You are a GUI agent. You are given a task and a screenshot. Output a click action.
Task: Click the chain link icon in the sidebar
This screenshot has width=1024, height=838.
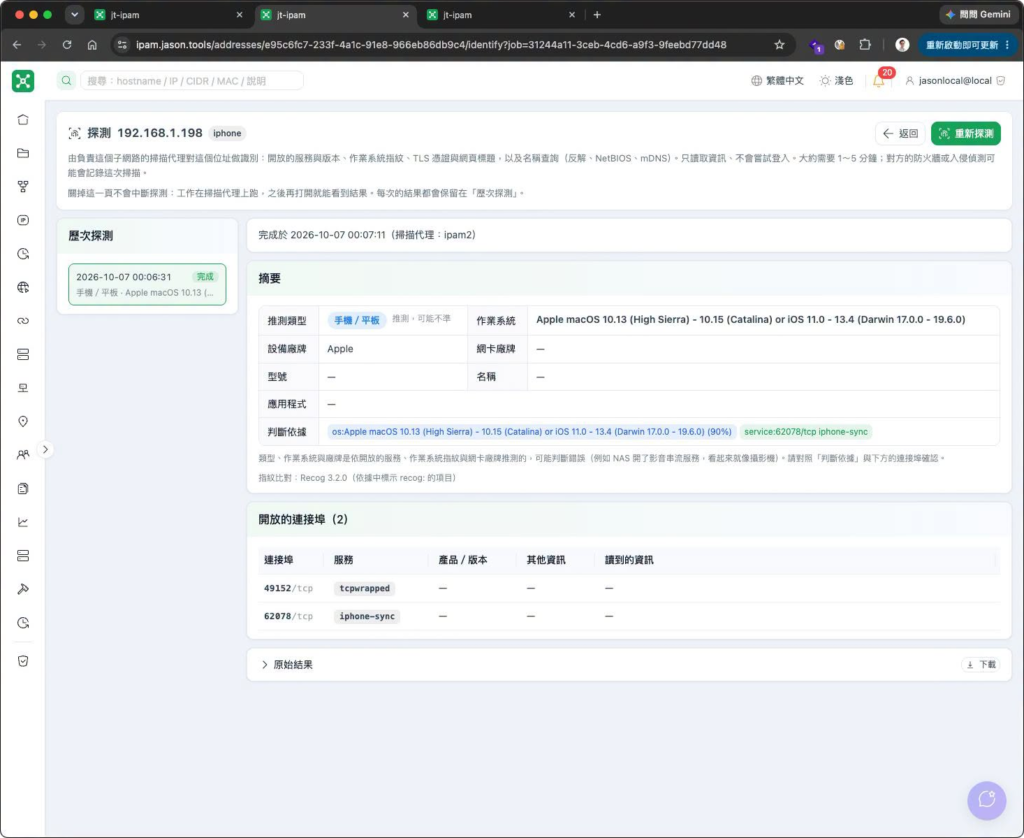pyautogui.click(x=23, y=321)
